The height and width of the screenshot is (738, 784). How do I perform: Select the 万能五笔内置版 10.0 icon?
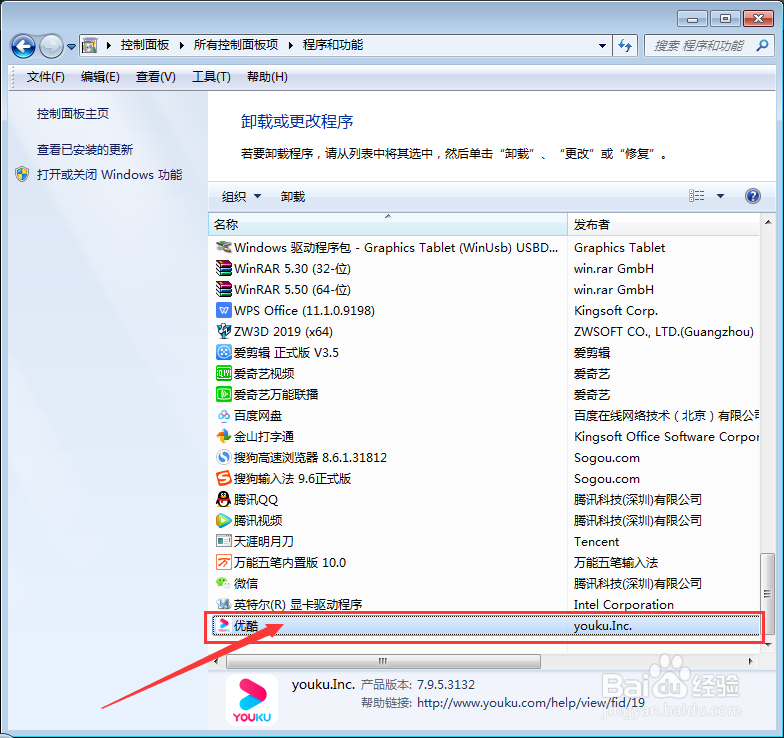pyautogui.click(x=224, y=562)
